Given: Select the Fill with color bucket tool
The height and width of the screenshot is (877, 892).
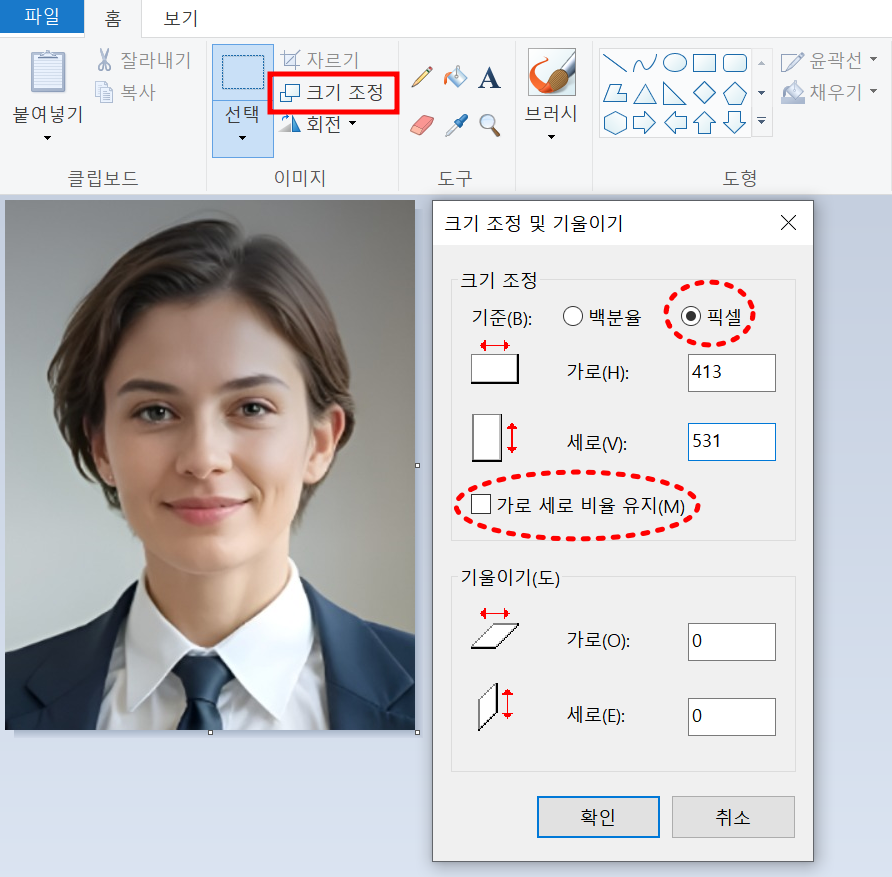Looking at the screenshot, I should [456, 76].
